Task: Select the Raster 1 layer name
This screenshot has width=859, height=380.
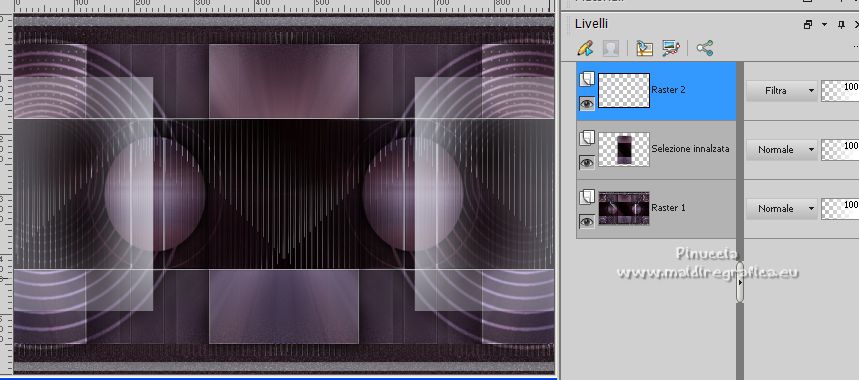Action: click(668, 208)
